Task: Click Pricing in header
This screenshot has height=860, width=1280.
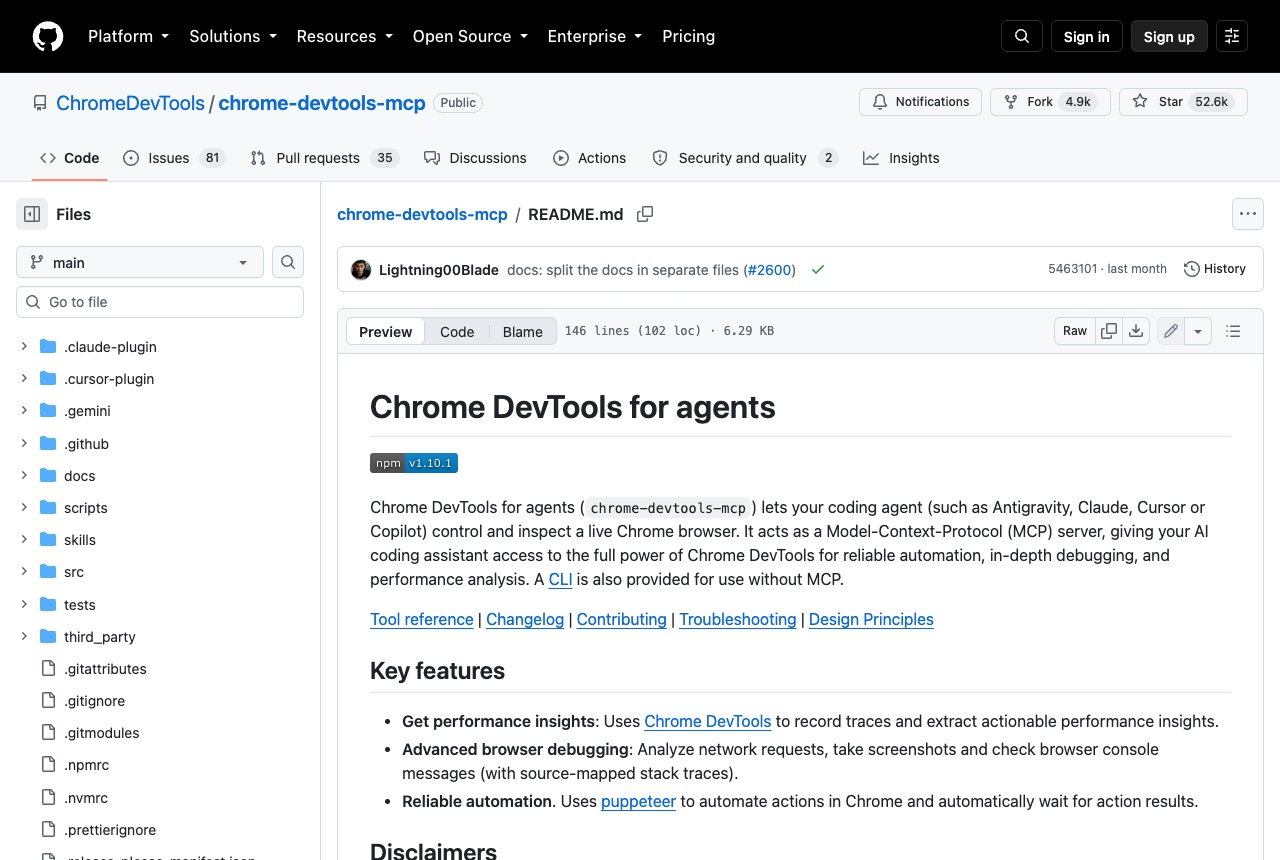Action: pos(688,36)
